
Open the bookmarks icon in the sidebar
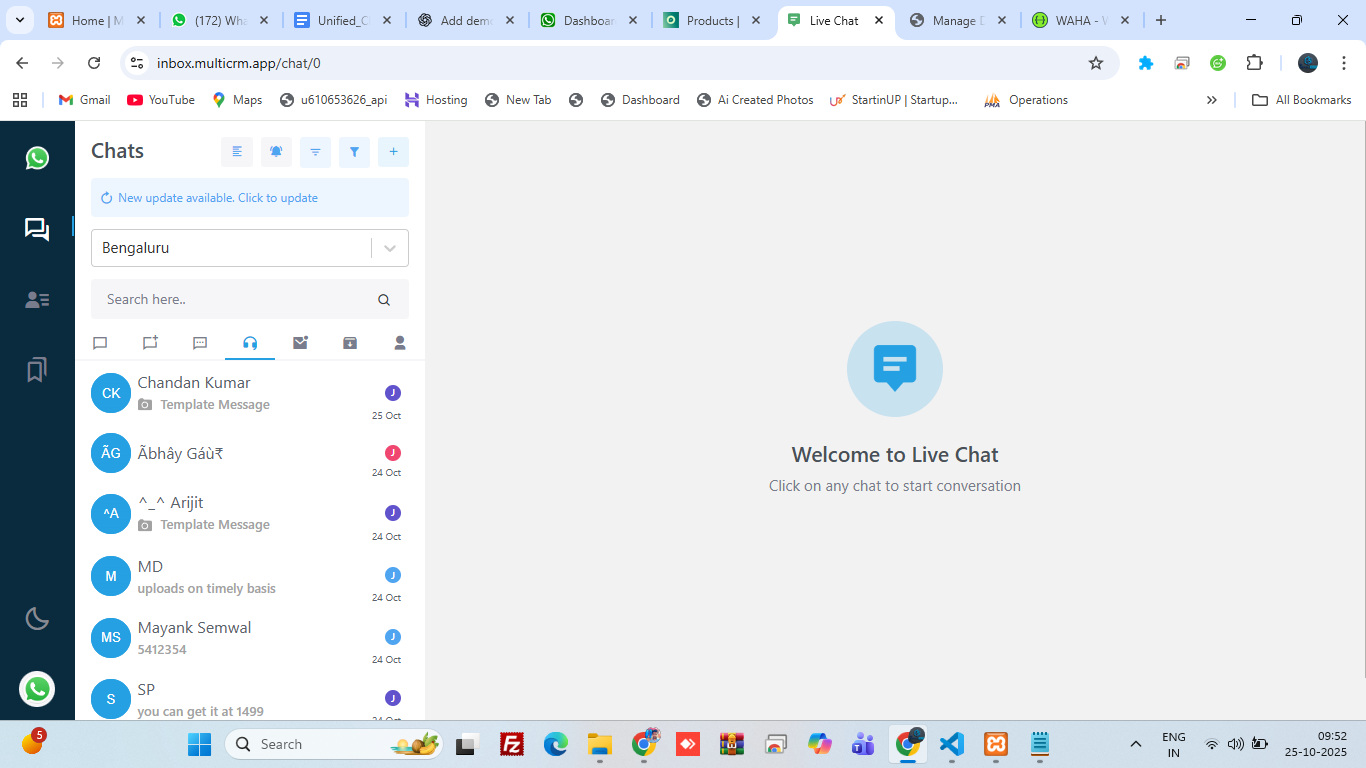click(37, 369)
